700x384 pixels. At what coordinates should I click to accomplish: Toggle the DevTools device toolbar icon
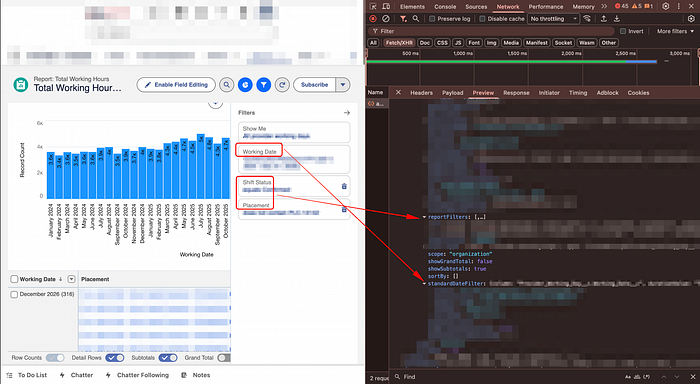386,6
